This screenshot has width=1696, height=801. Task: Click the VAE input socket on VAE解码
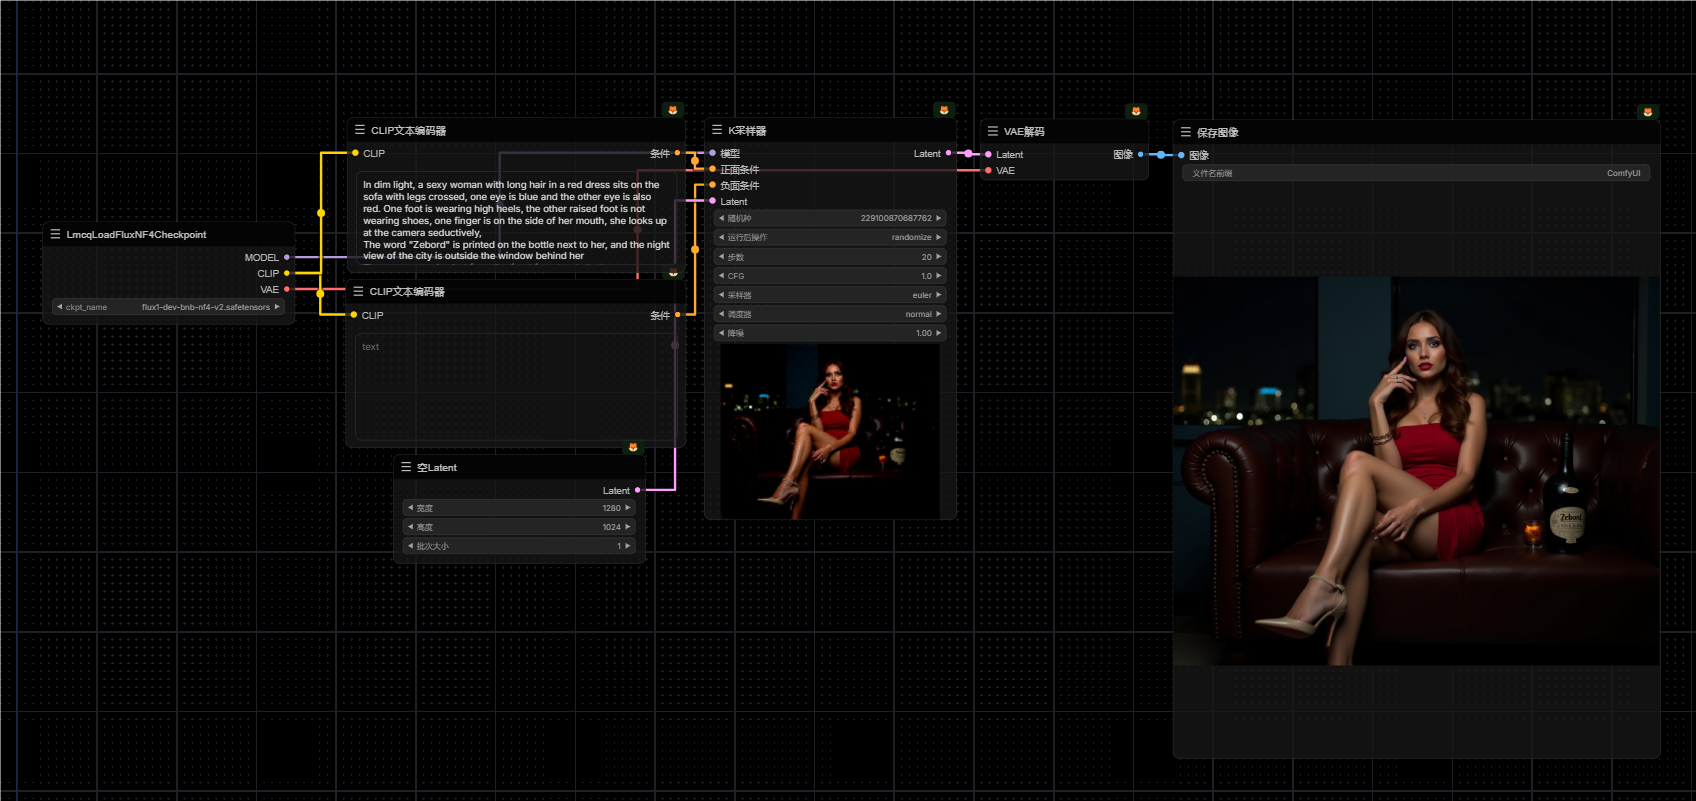click(988, 170)
